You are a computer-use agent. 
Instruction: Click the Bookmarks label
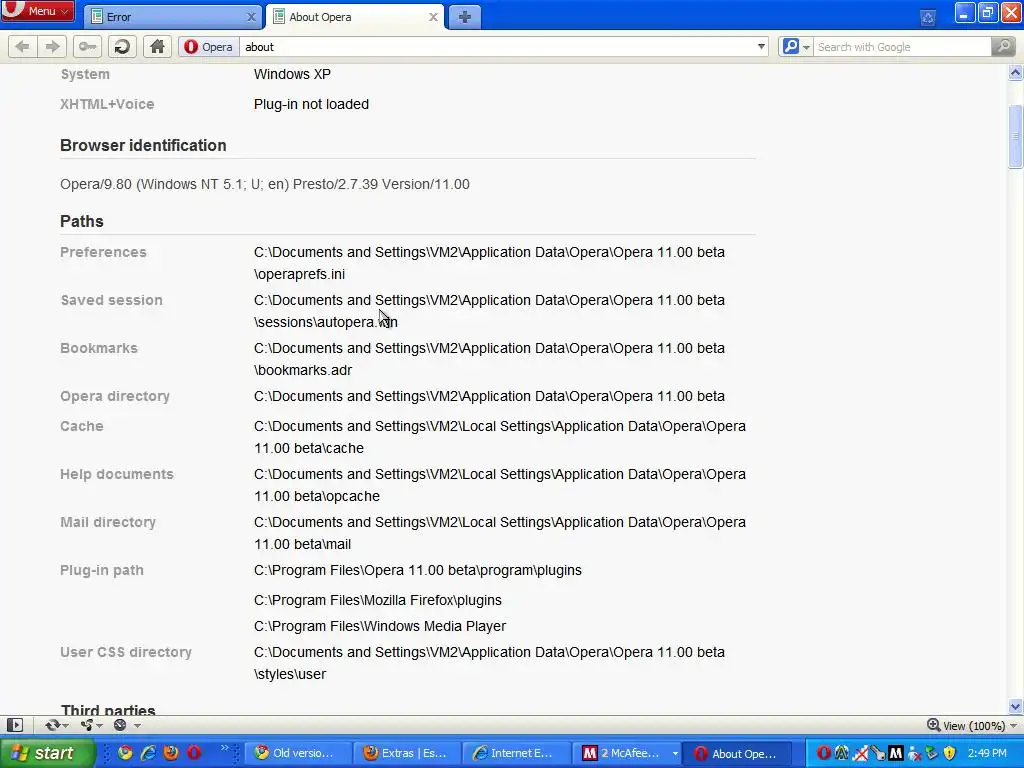(x=99, y=348)
